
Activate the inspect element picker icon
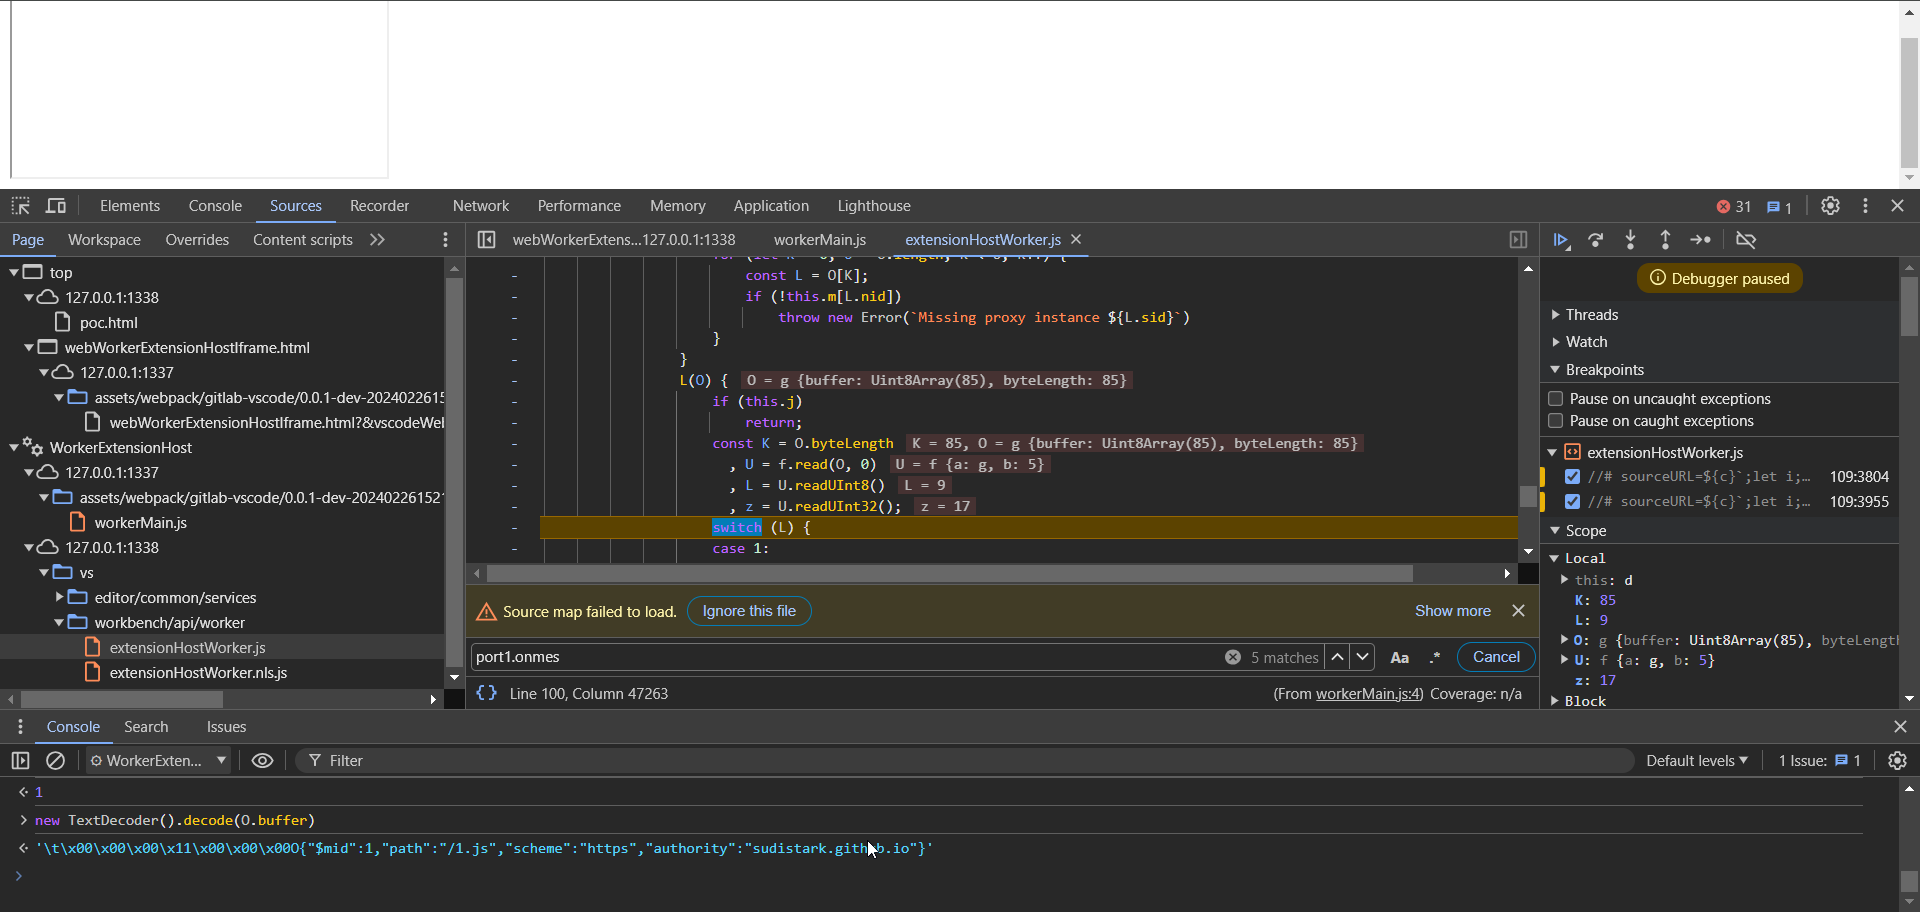click(x=20, y=206)
